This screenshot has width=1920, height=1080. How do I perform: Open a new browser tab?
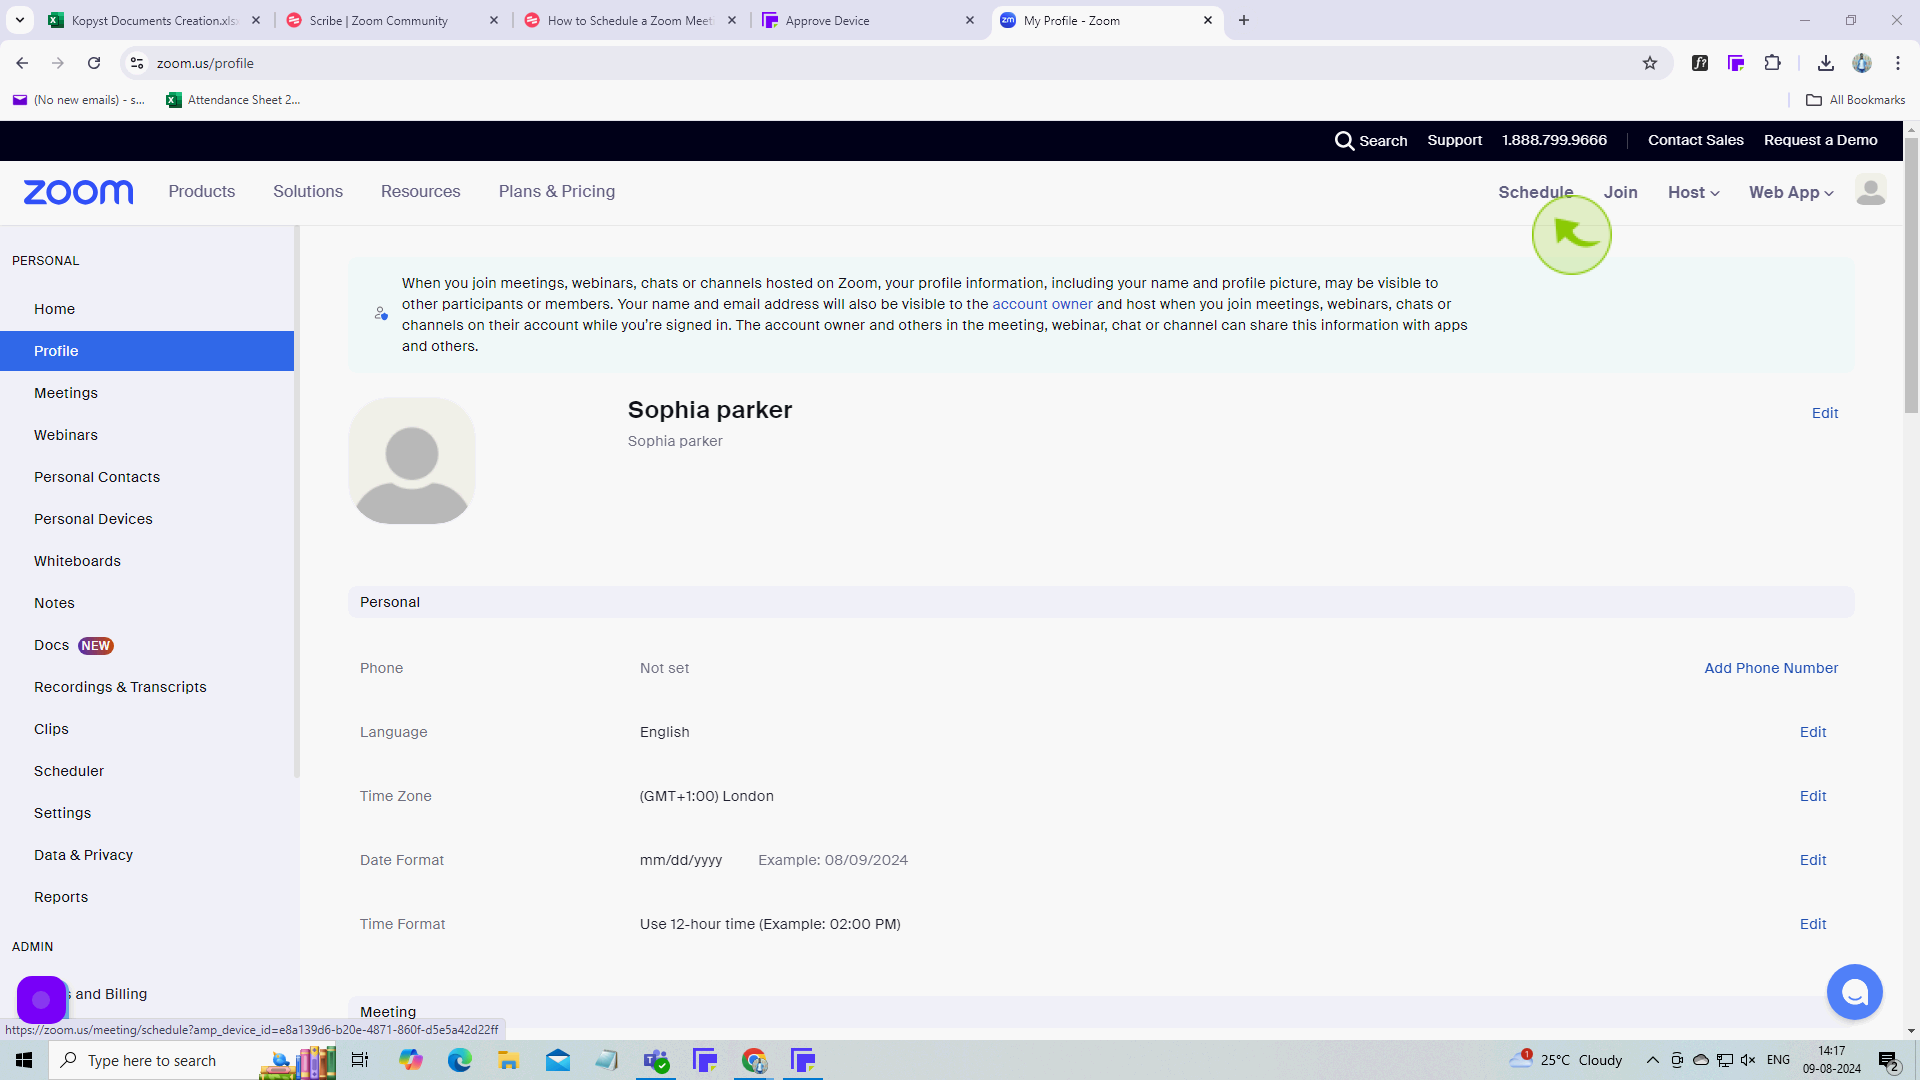click(1244, 20)
